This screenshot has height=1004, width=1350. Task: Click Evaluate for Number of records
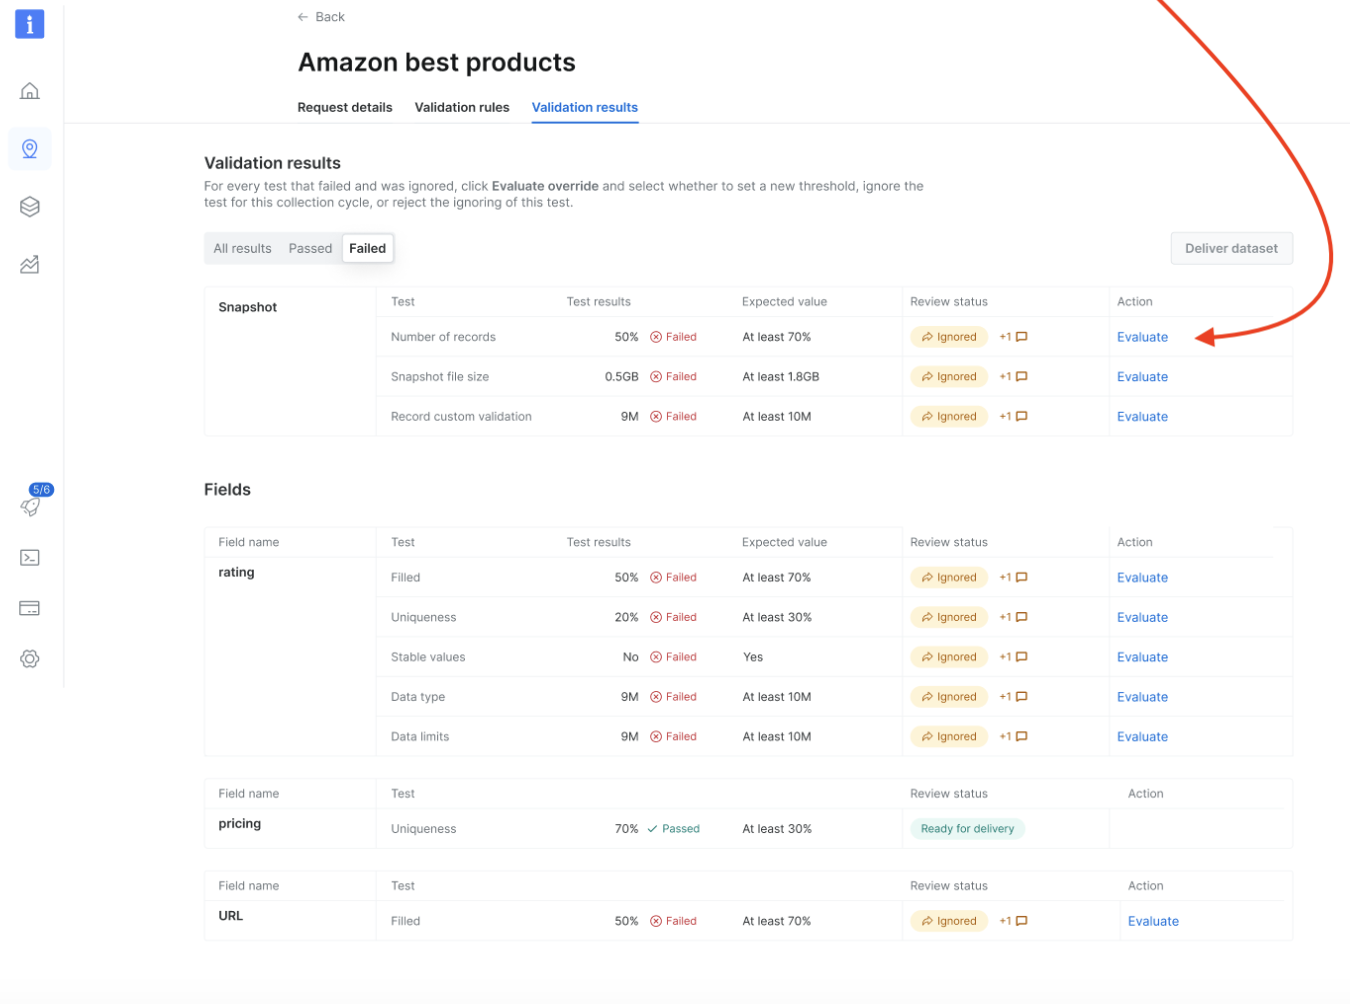1142,337
